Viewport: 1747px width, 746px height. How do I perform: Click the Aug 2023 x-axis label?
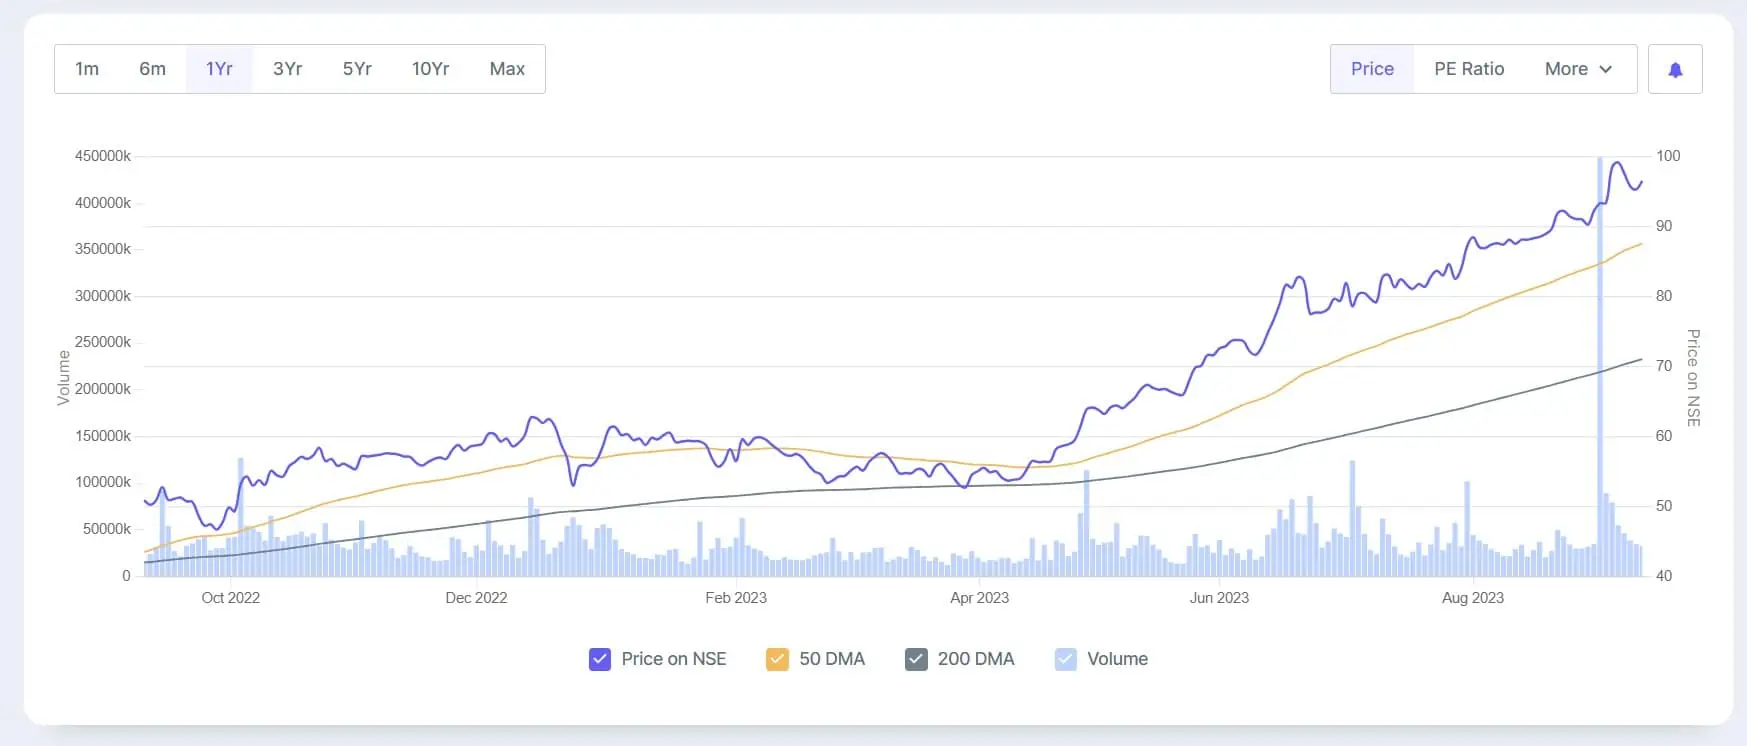click(x=1472, y=598)
